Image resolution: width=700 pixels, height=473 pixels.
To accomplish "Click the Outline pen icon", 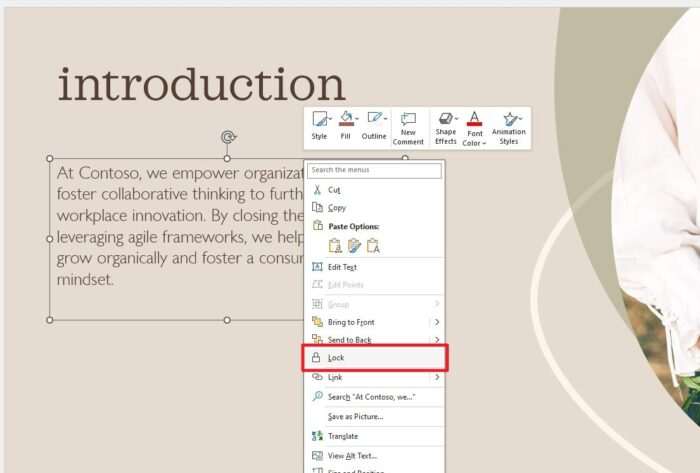I will (373, 119).
